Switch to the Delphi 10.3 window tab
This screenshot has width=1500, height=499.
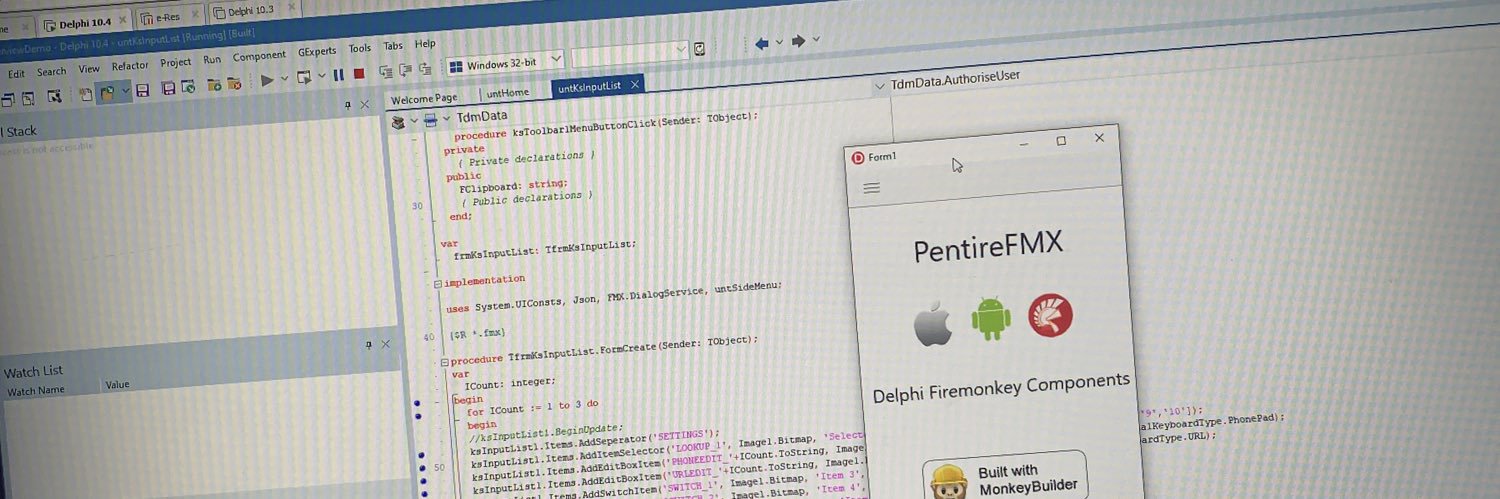click(251, 12)
